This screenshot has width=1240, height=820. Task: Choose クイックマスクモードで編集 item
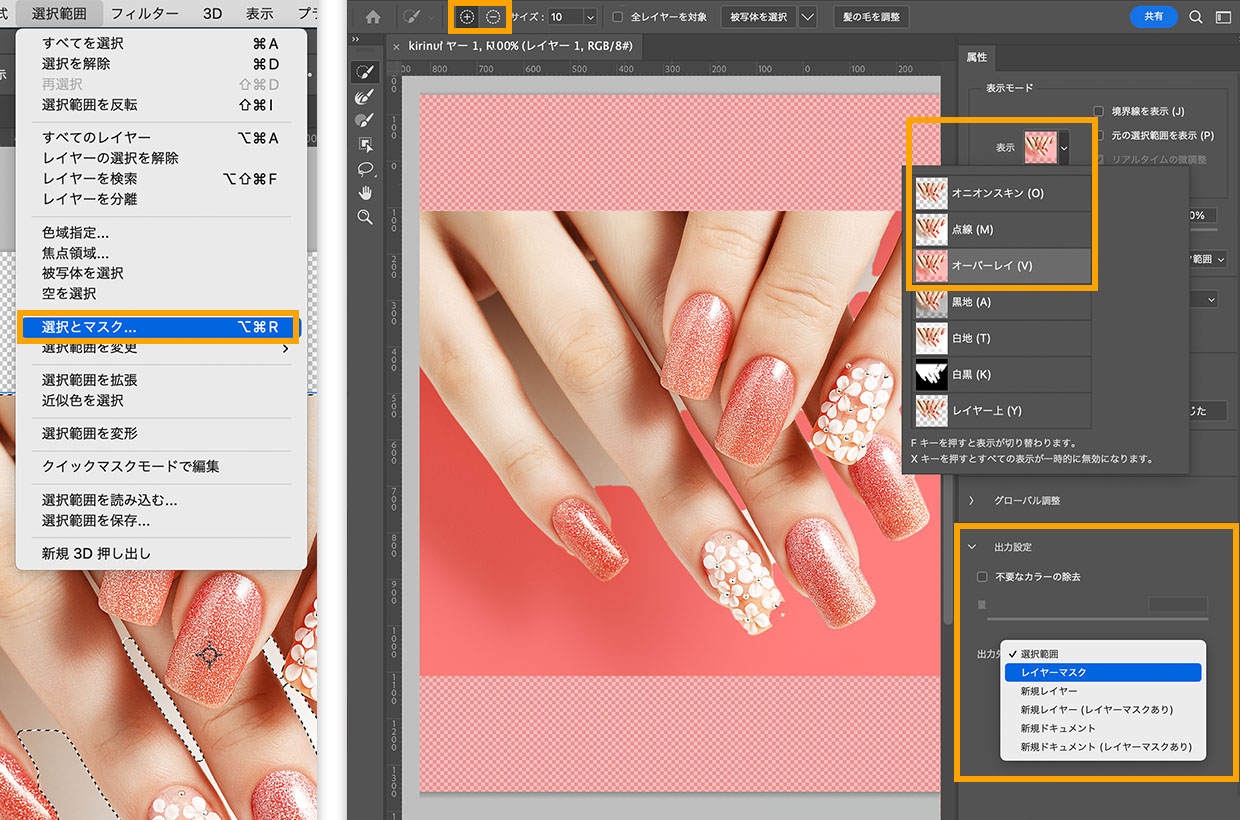[x=160, y=467]
